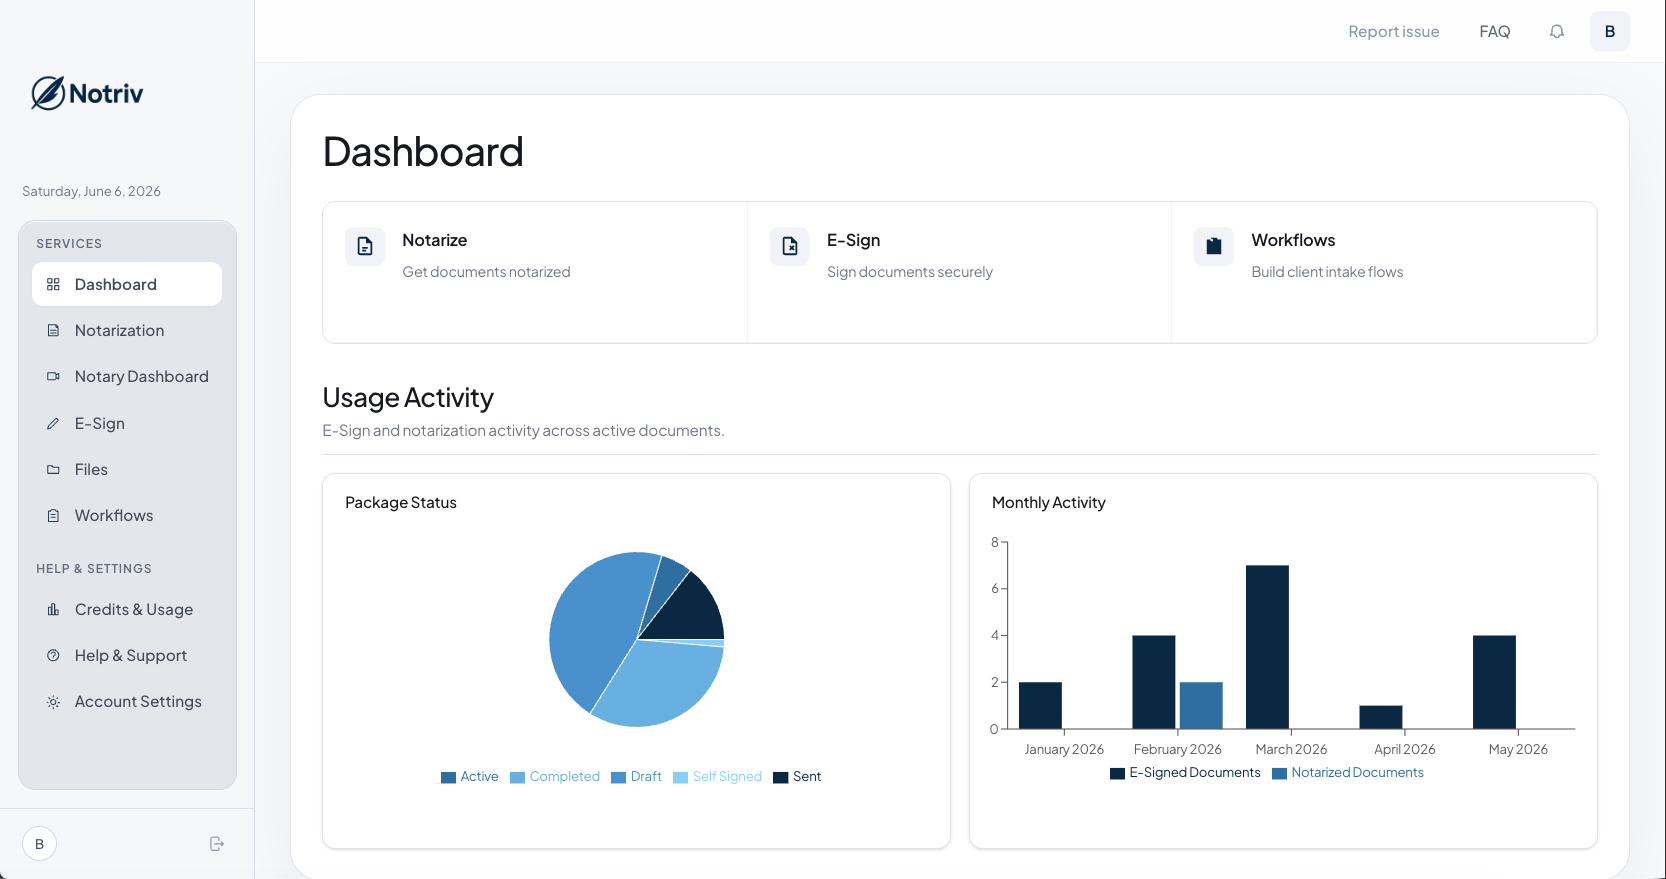
Task: Click 'Build client intake flows' text
Action: point(1327,272)
